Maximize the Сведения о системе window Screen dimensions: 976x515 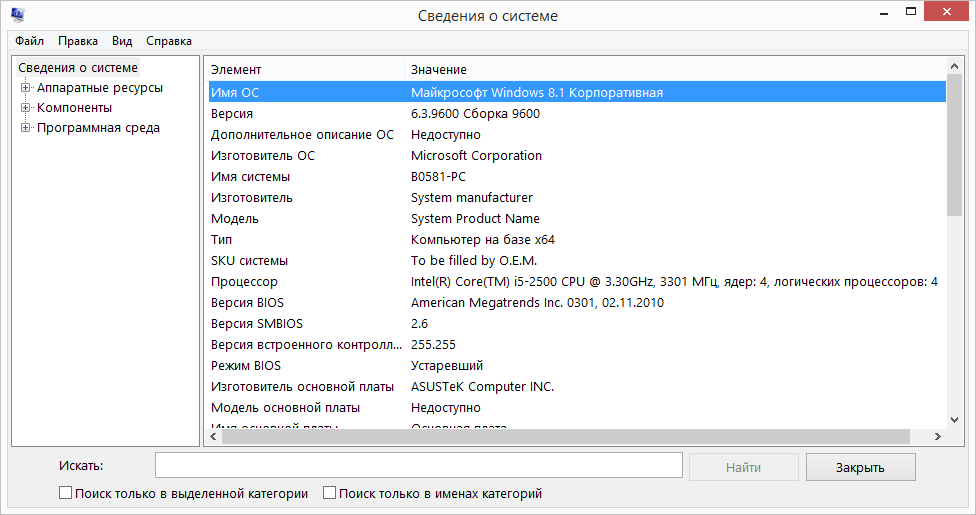pos(911,12)
